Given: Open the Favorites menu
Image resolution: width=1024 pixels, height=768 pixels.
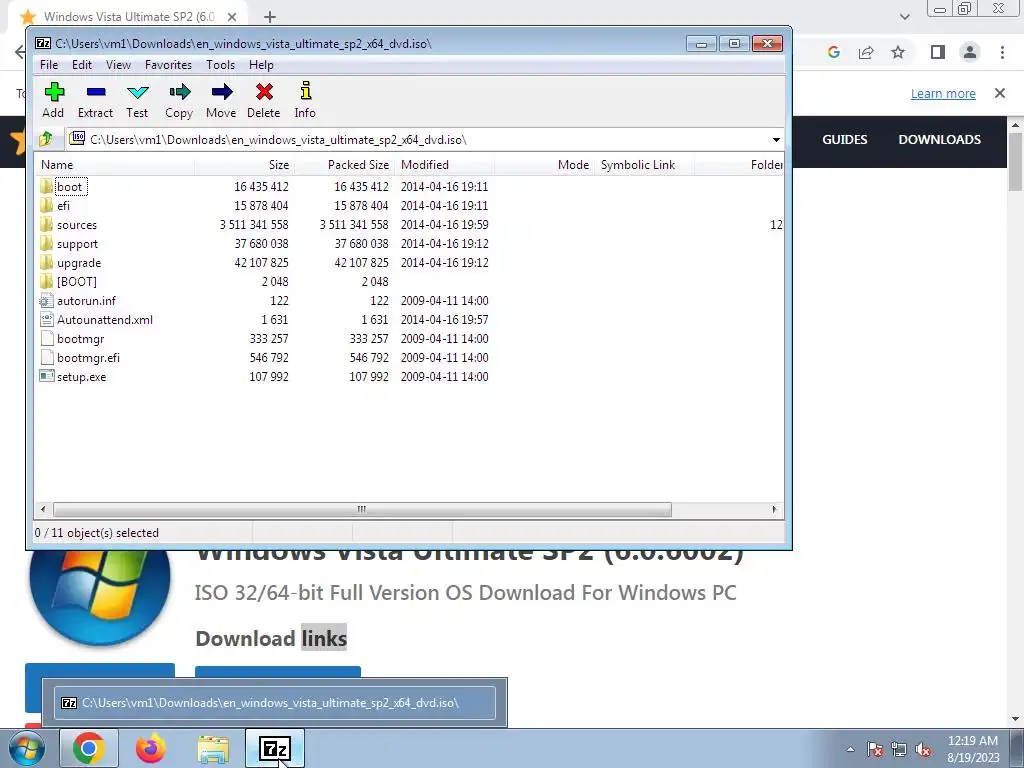Looking at the screenshot, I should click(168, 65).
